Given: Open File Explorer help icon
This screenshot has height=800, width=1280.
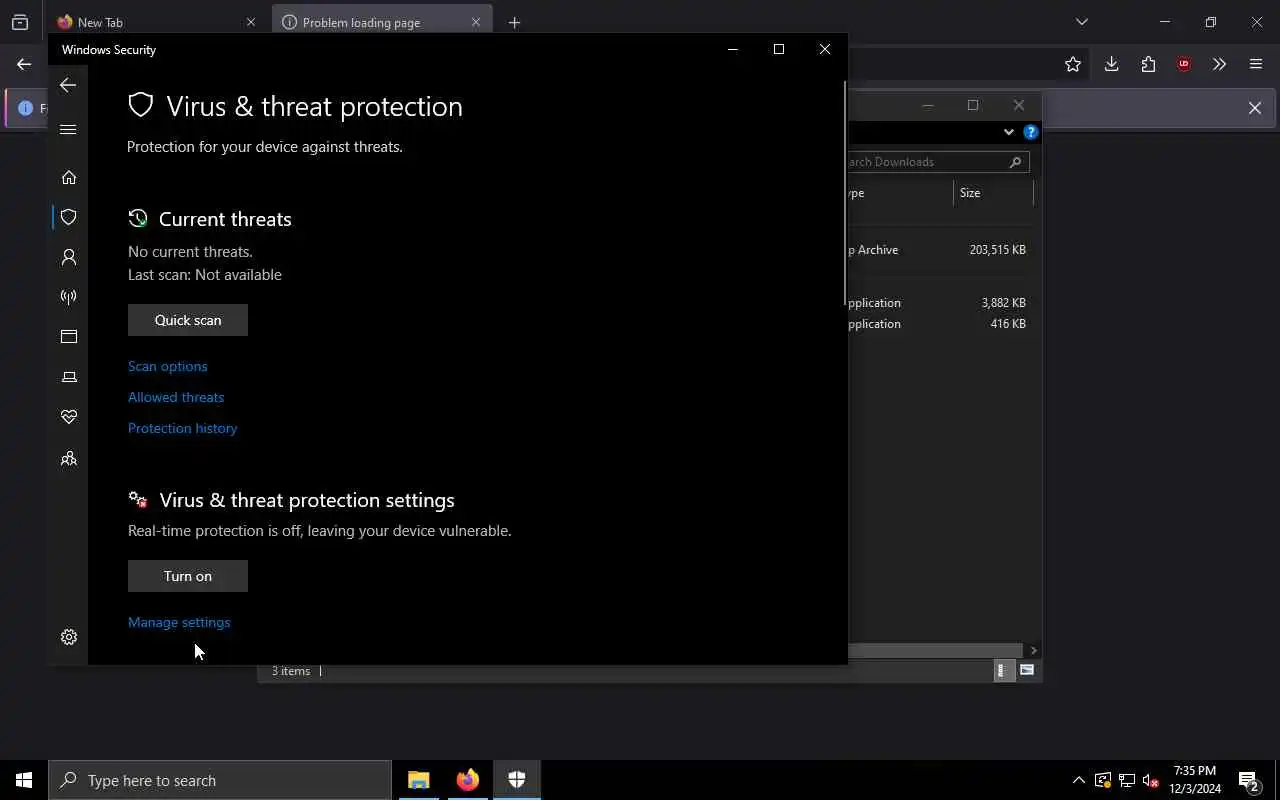Looking at the screenshot, I should (1030, 132).
